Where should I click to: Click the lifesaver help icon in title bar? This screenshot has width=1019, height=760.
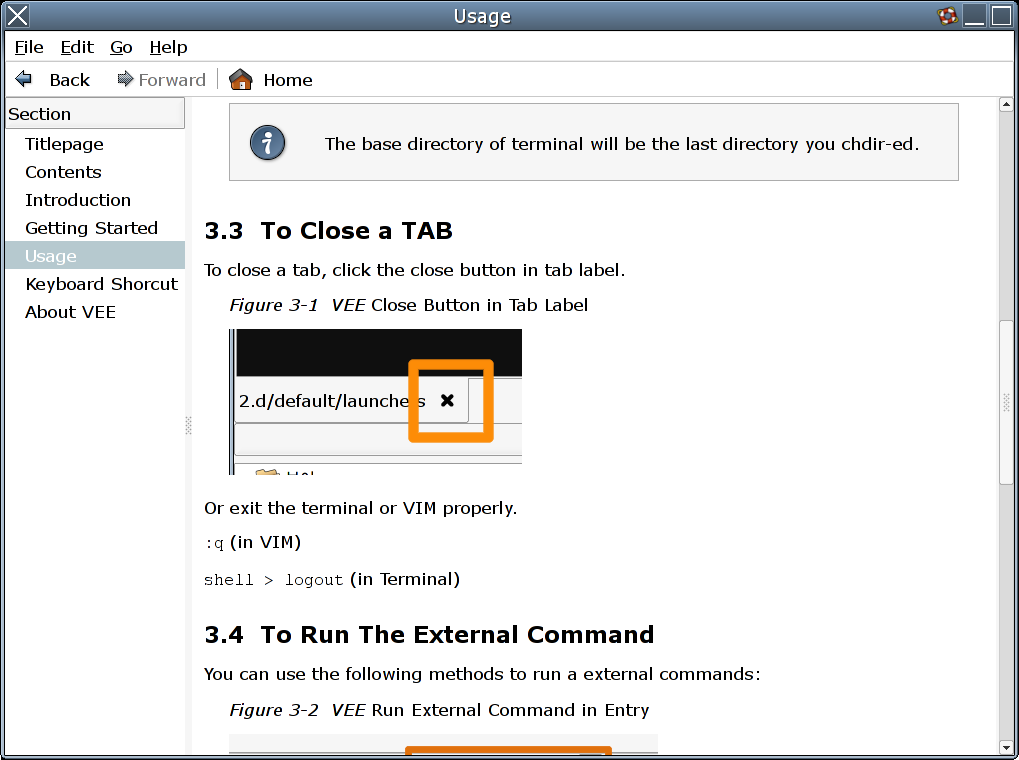947,15
